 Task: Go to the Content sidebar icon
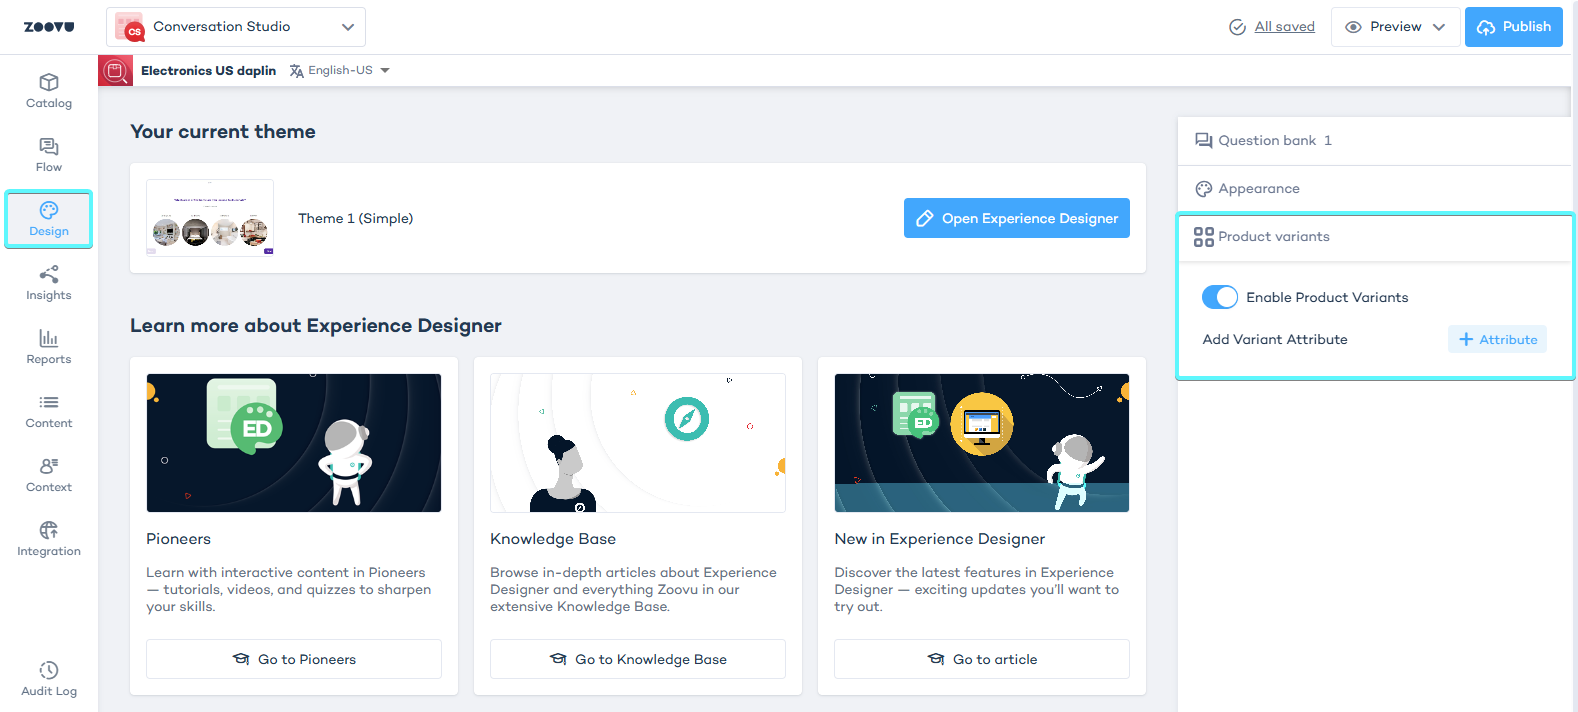48,410
